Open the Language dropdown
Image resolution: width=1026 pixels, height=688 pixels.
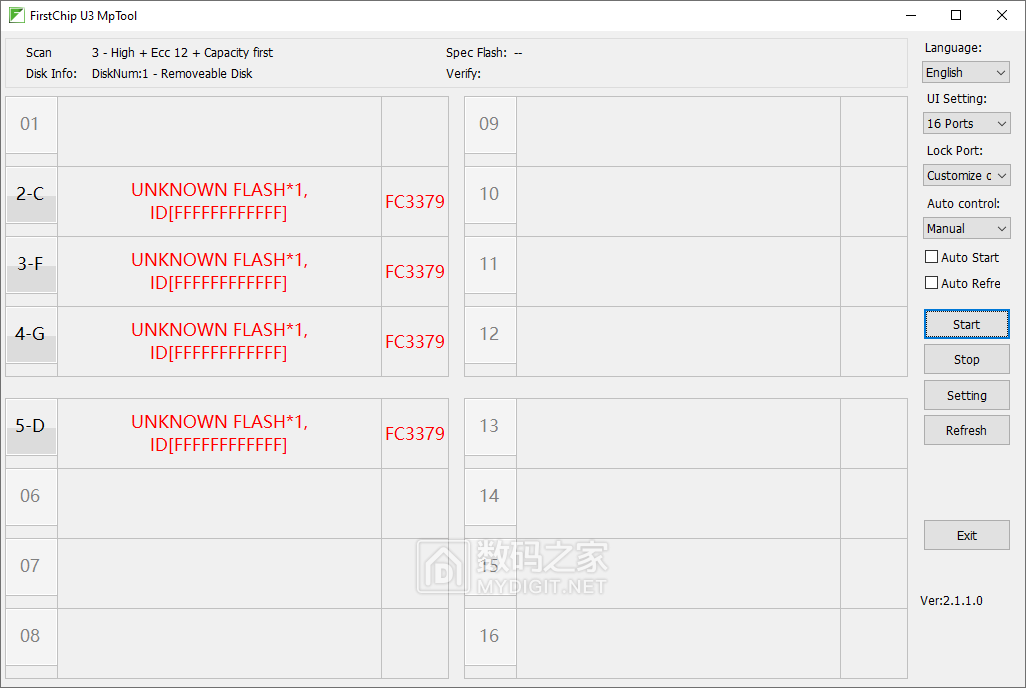966,72
